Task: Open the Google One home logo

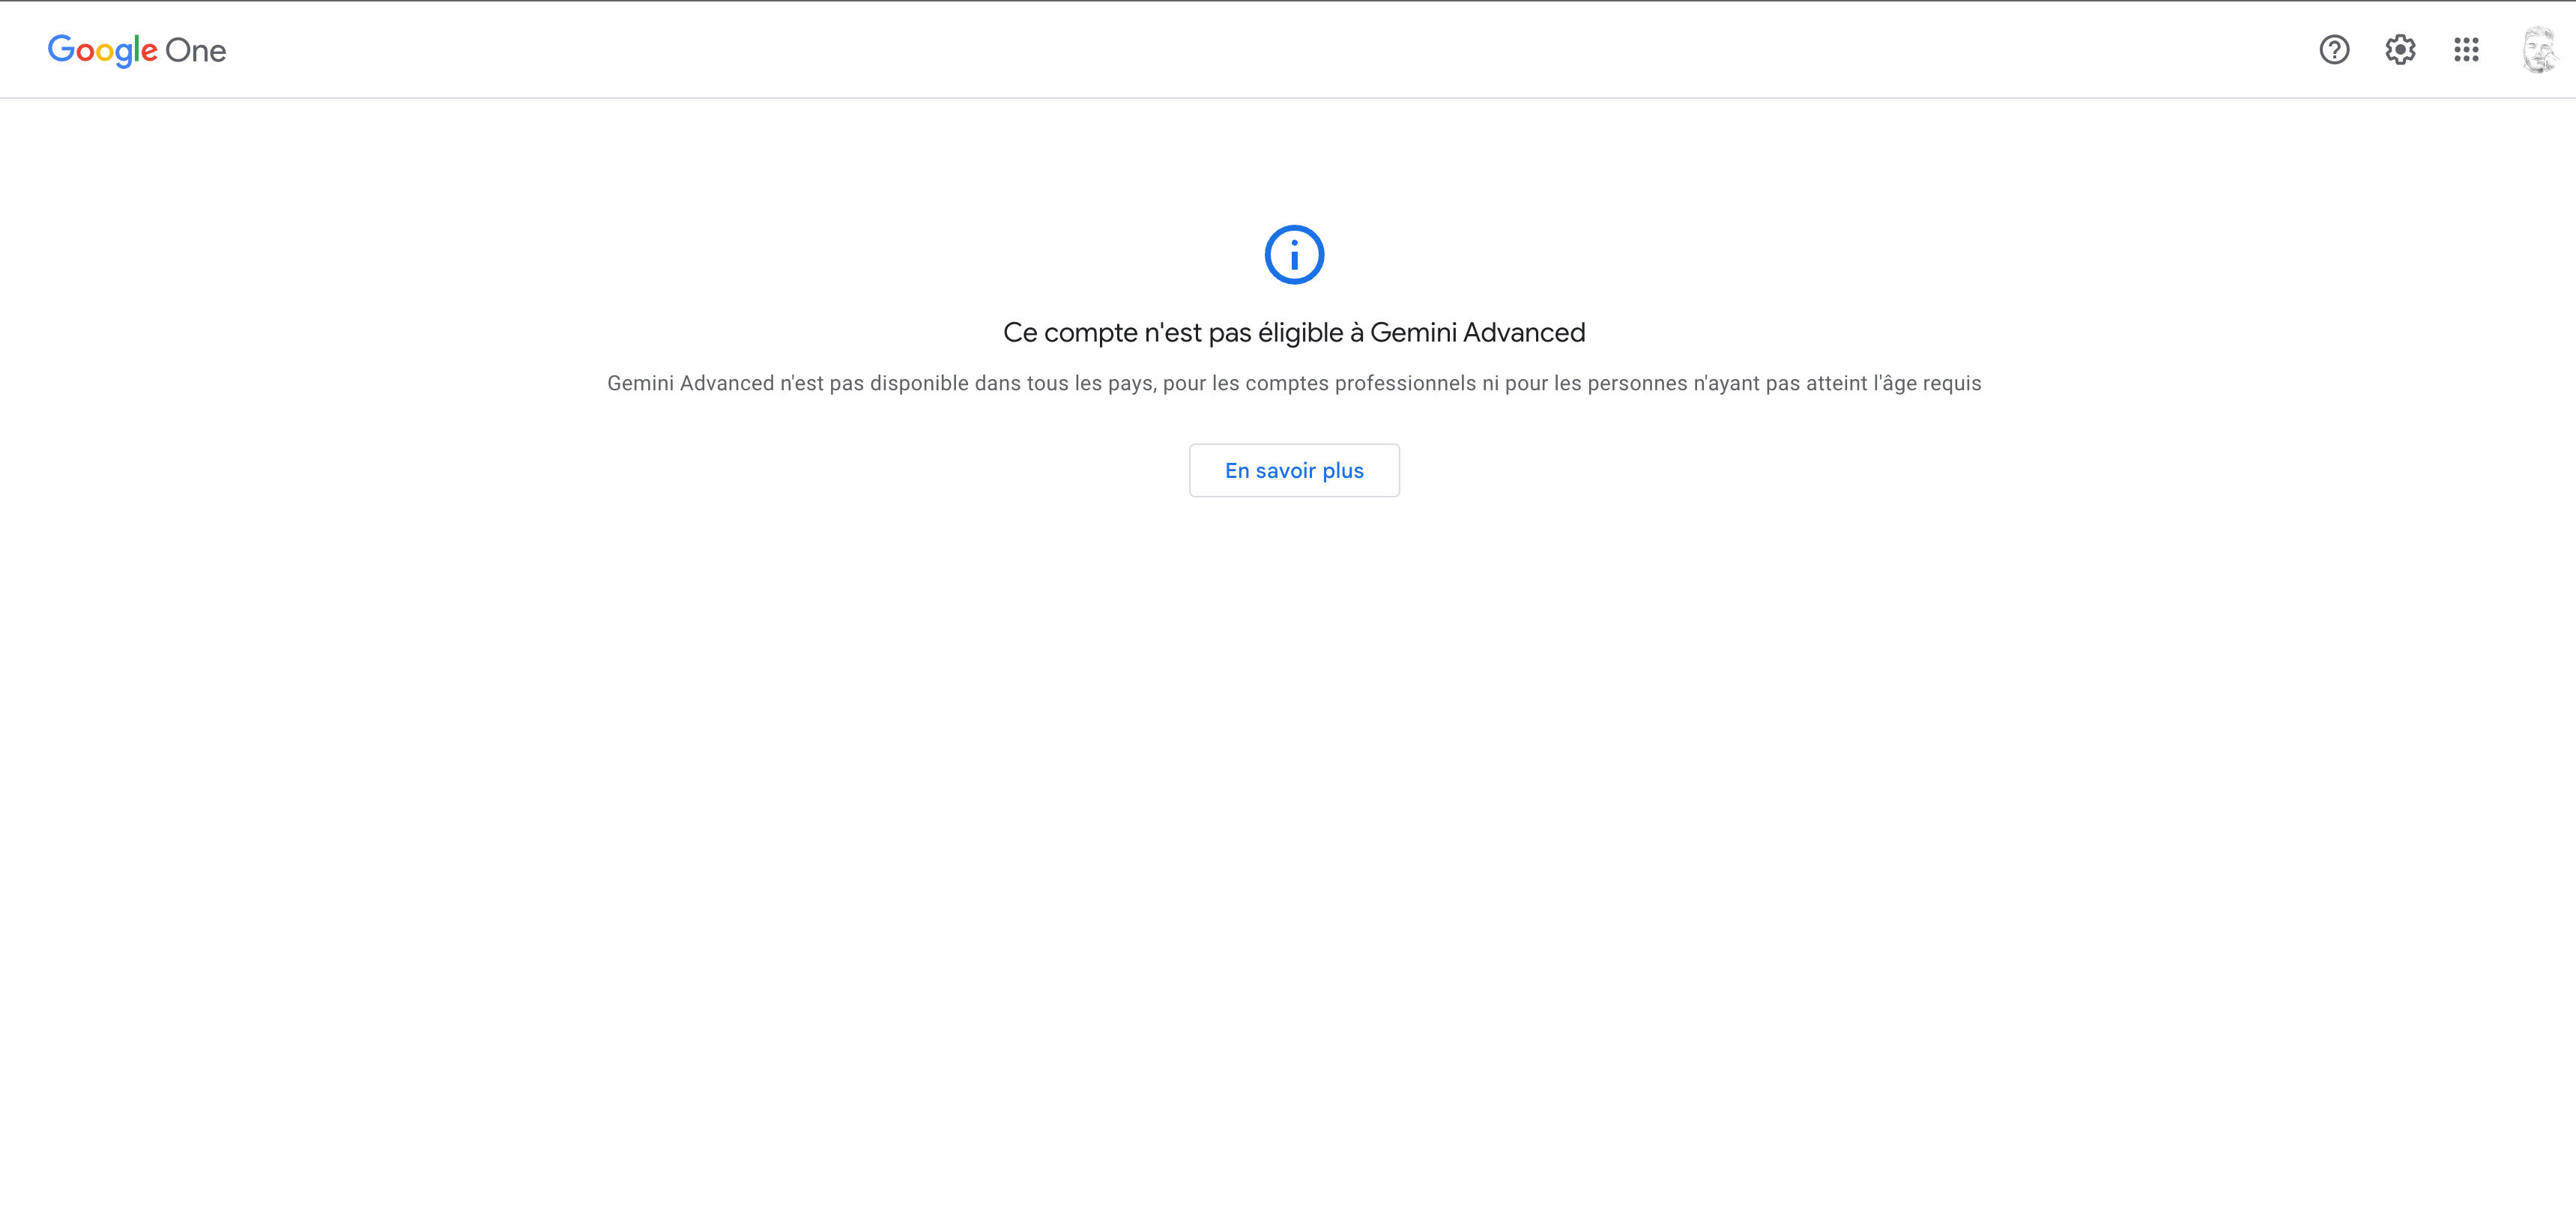Action: [x=137, y=50]
